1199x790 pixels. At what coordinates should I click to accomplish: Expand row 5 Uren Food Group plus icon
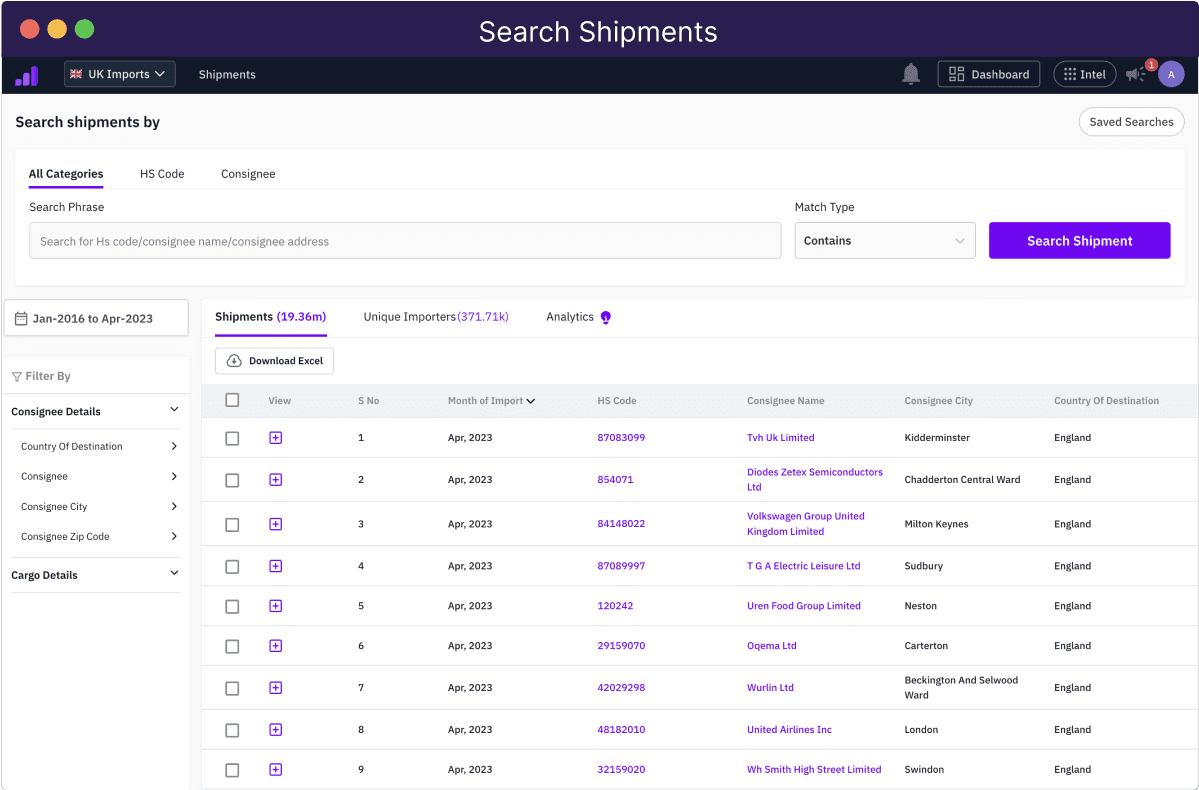point(276,606)
